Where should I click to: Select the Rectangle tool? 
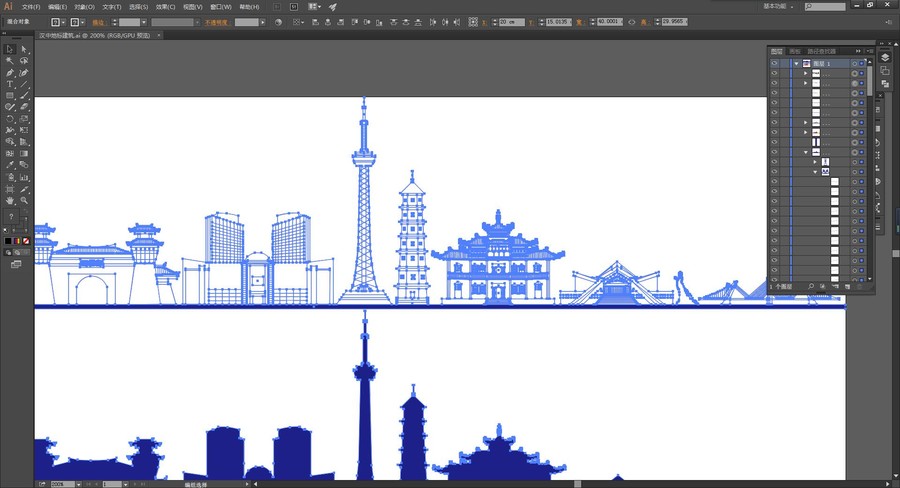(x=10, y=96)
